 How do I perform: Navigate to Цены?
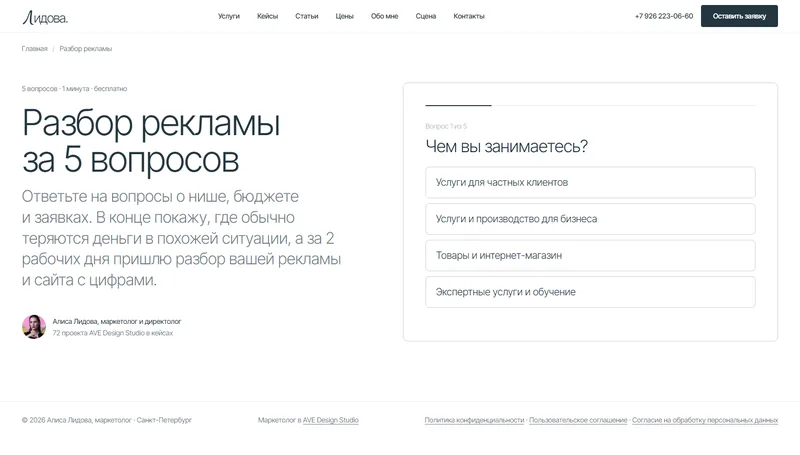point(344,16)
